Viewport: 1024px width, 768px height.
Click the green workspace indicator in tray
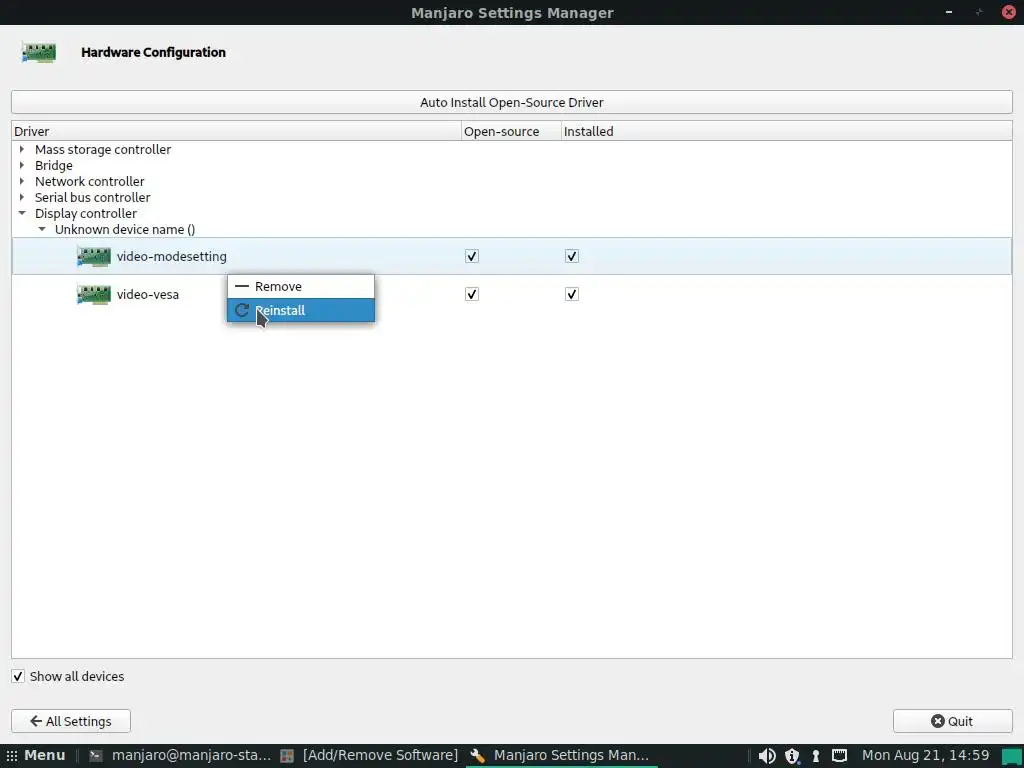click(1011, 756)
